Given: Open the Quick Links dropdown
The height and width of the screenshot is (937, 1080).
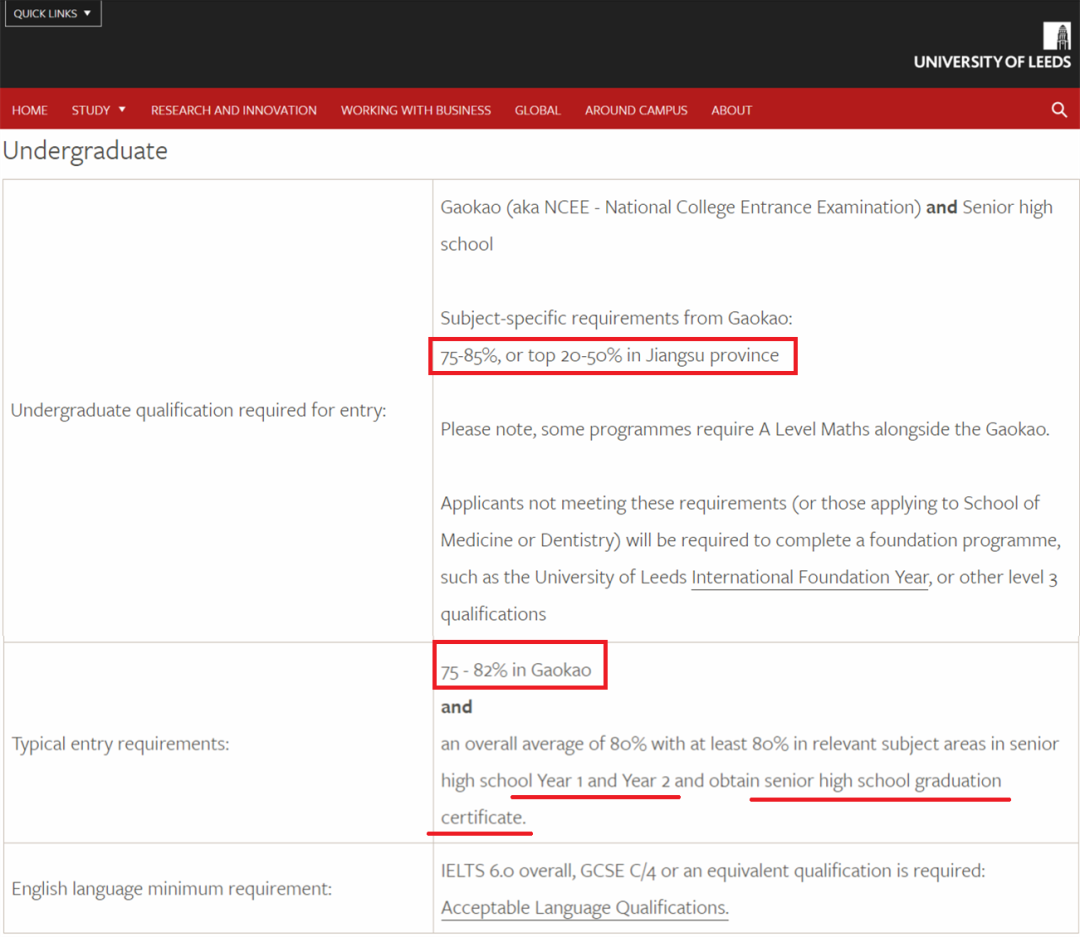Looking at the screenshot, I should pyautogui.click(x=53, y=13).
